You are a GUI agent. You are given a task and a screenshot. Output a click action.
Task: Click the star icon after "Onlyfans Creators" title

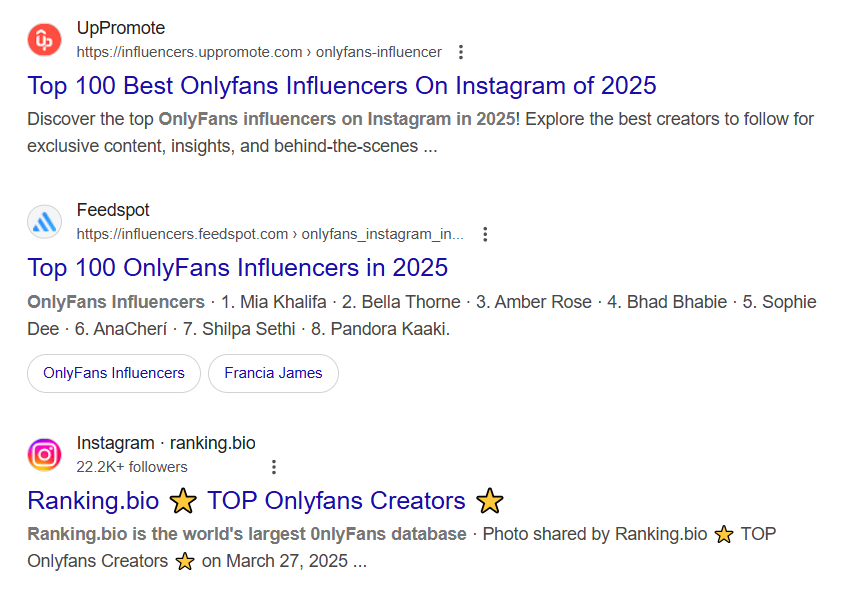(x=490, y=500)
